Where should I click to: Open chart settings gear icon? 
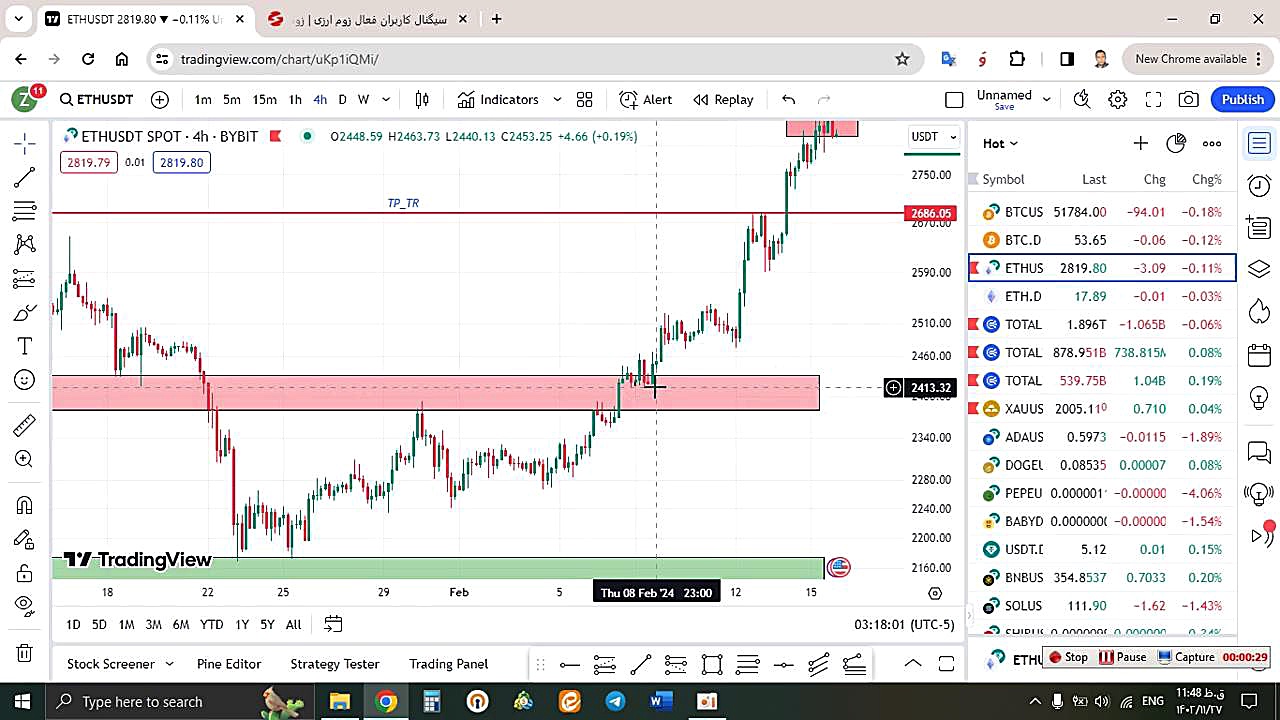1118,99
